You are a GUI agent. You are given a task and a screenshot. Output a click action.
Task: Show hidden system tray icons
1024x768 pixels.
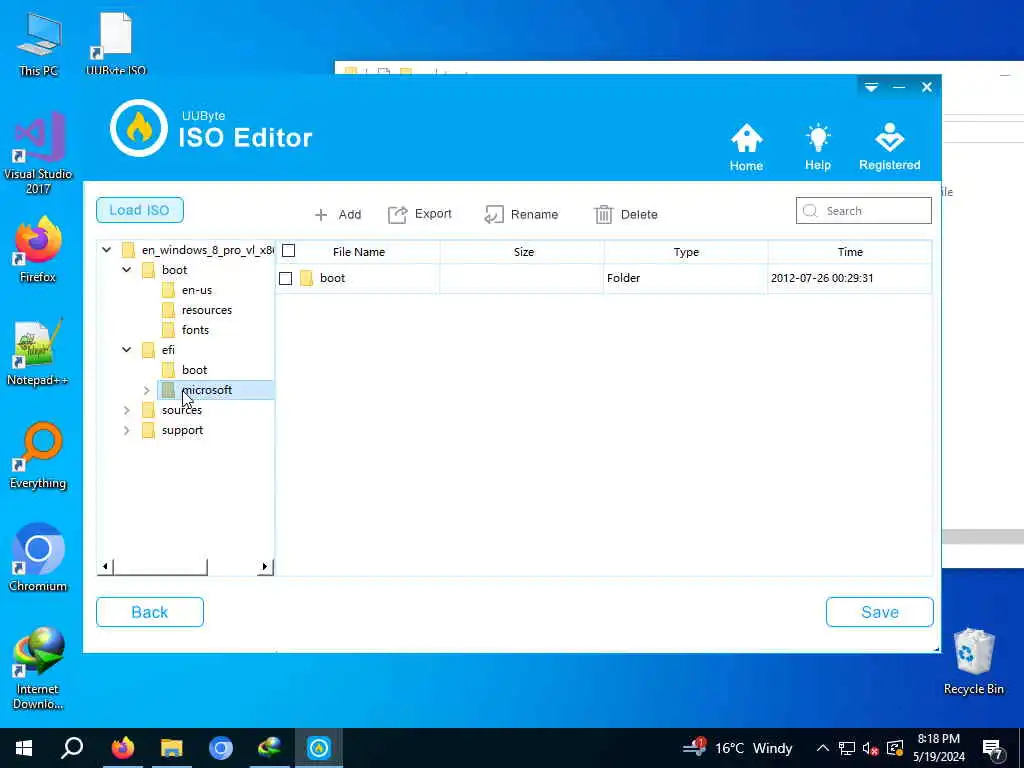point(823,748)
